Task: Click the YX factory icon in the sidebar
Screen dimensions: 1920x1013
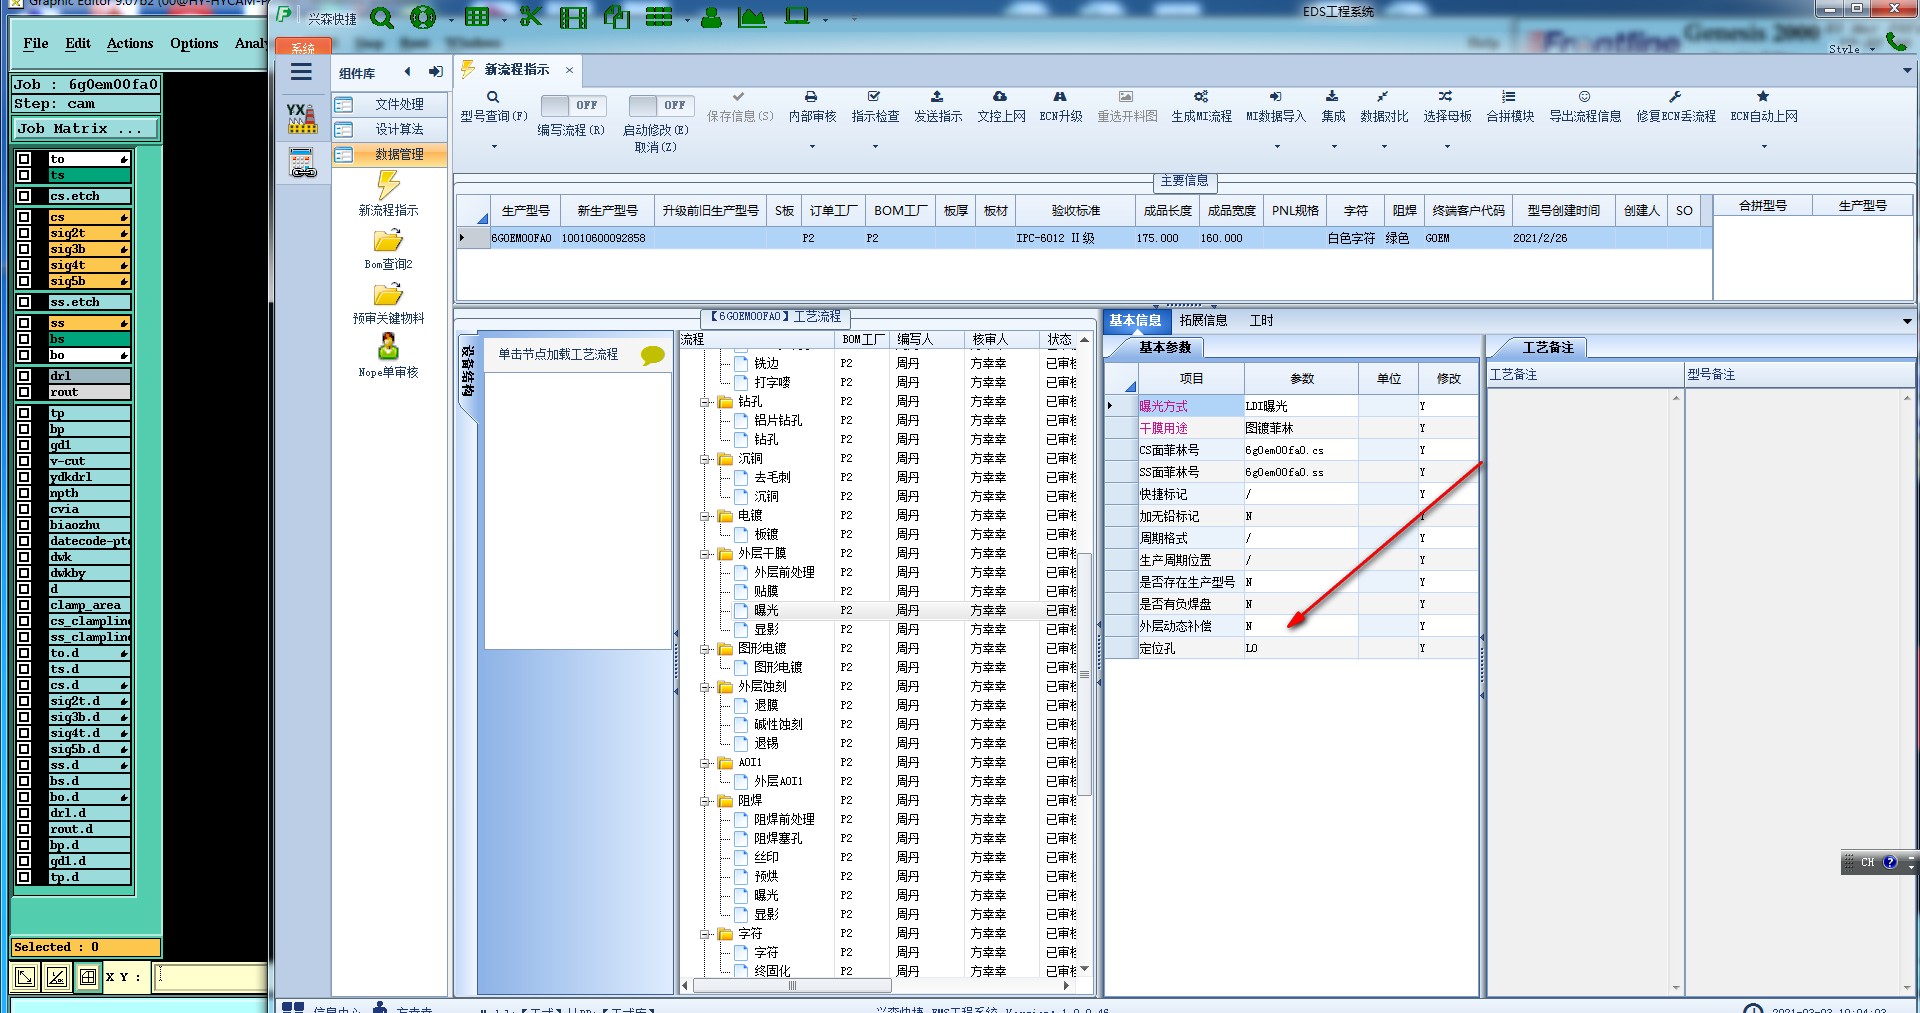Action: pyautogui.click(x=302, y=118)
